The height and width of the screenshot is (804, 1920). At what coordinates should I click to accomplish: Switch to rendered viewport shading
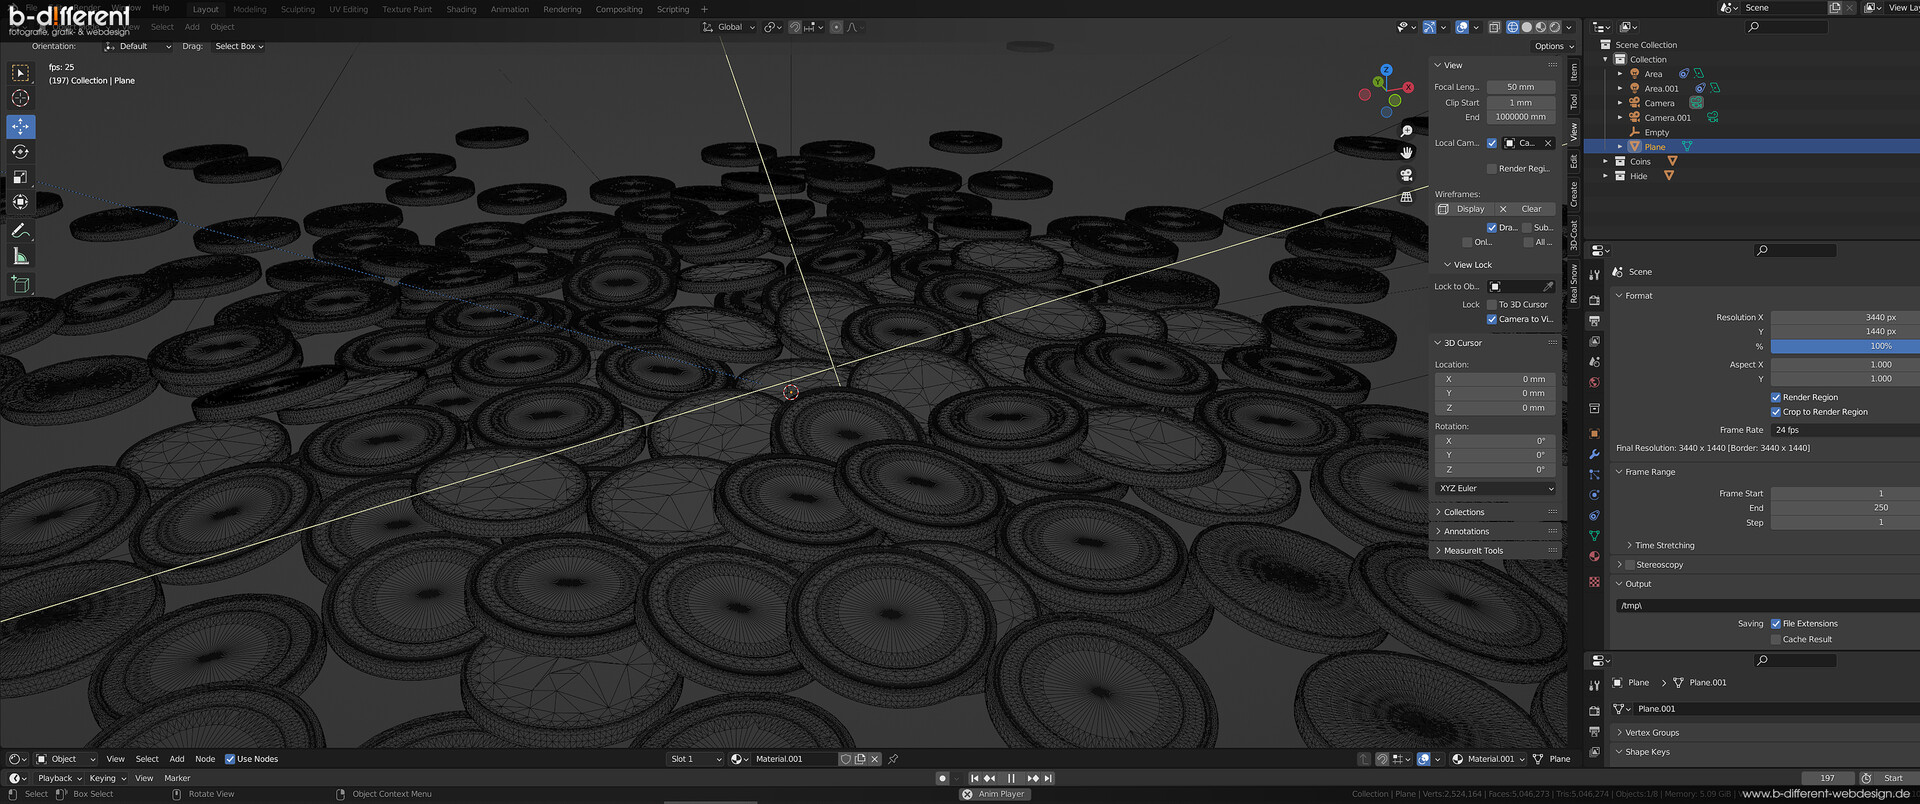[x=1555, y=27]
